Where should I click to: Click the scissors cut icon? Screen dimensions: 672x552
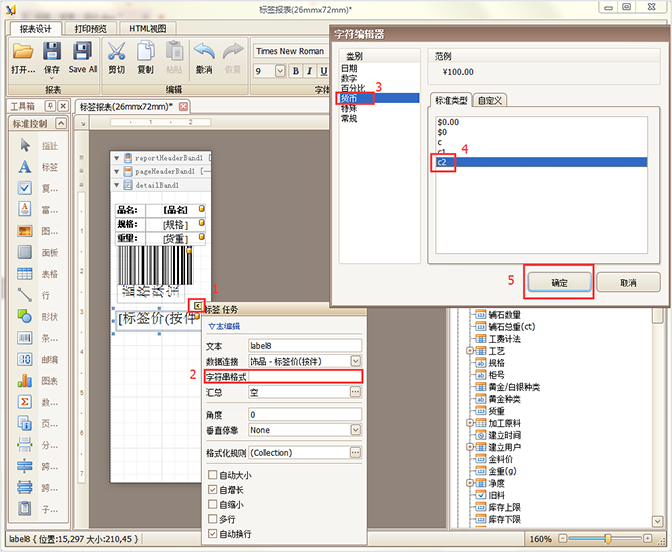117,51
